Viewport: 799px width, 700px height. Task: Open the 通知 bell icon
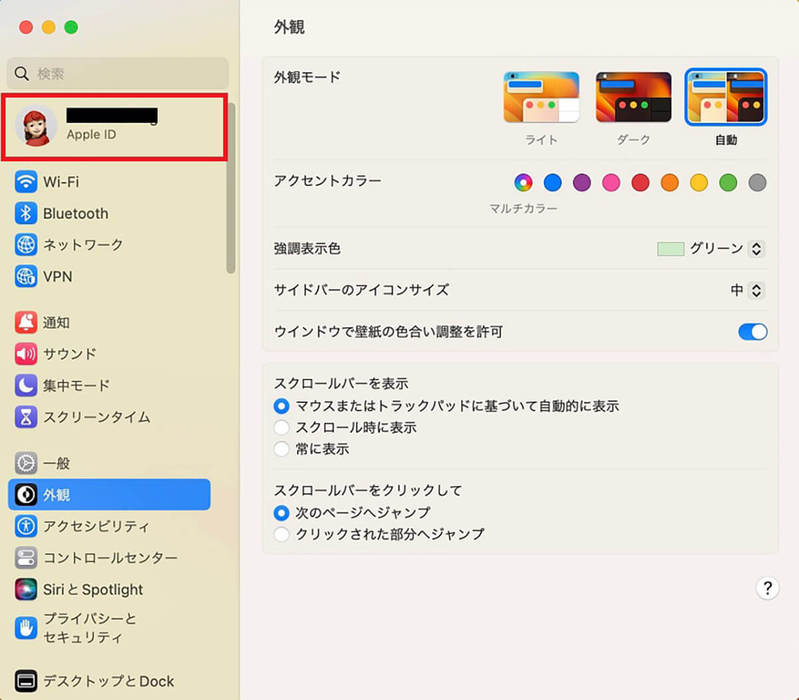pos(26,322)
